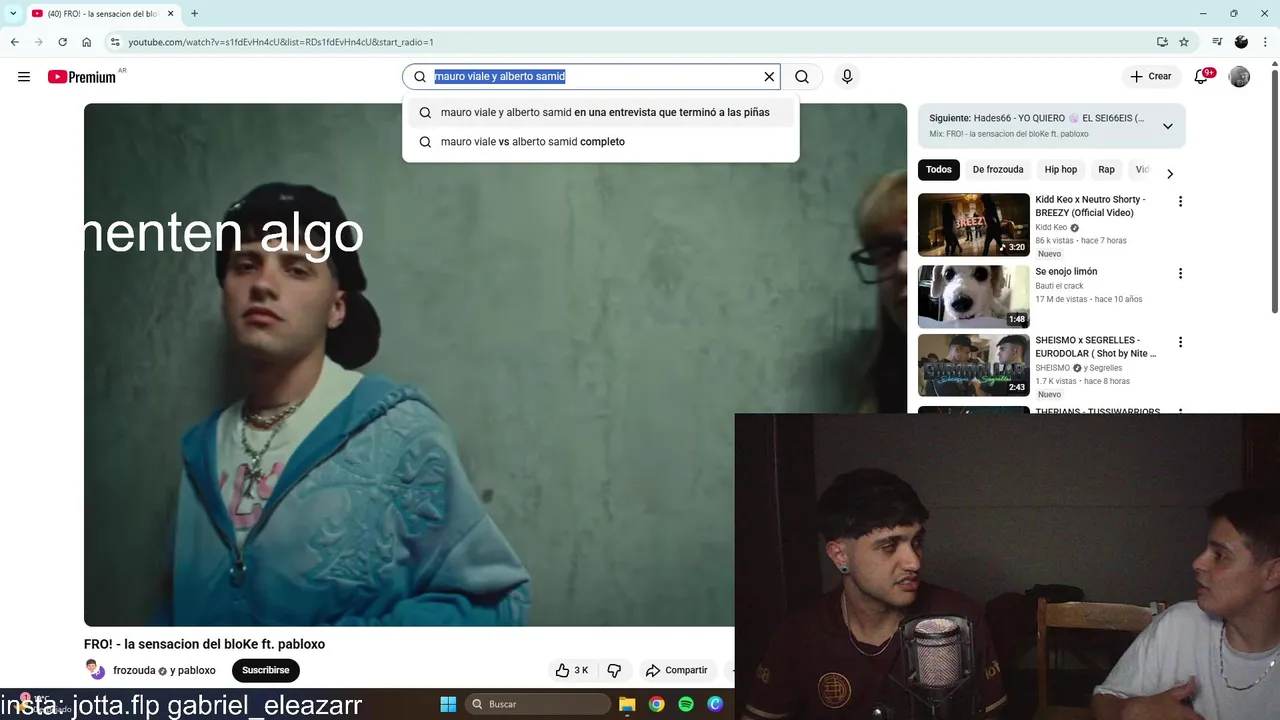Open the tab search dropdown arrow
1280x720 pixels.
pos(13,14)
